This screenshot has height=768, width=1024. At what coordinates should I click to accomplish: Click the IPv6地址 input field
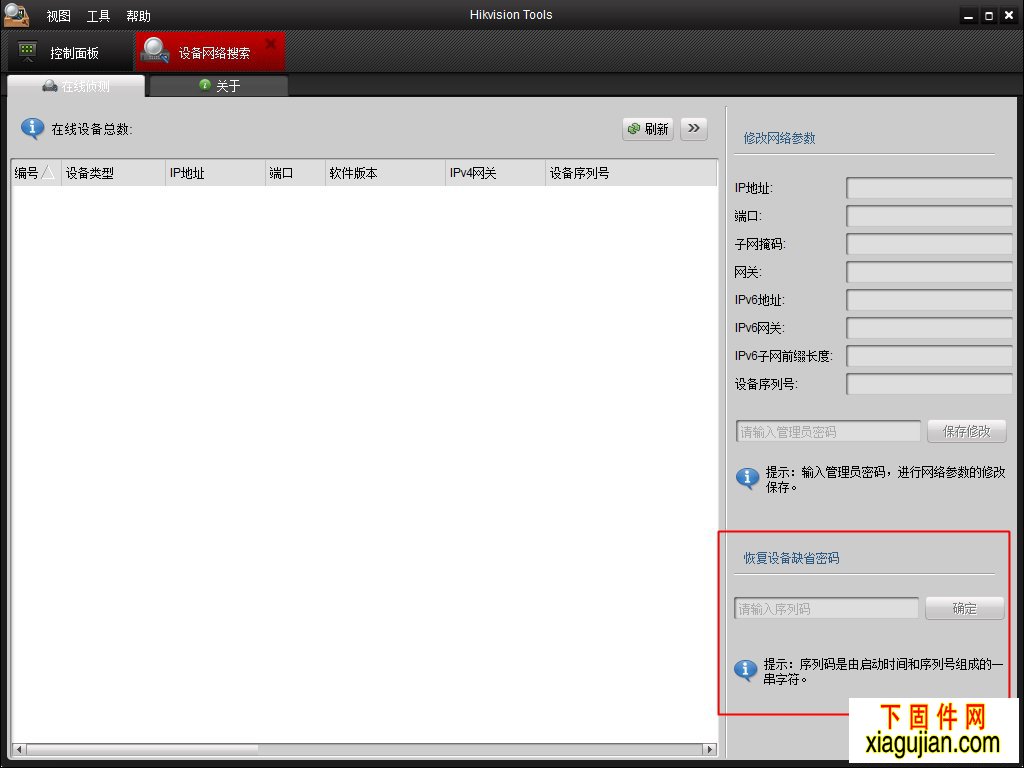click(929, 300)
